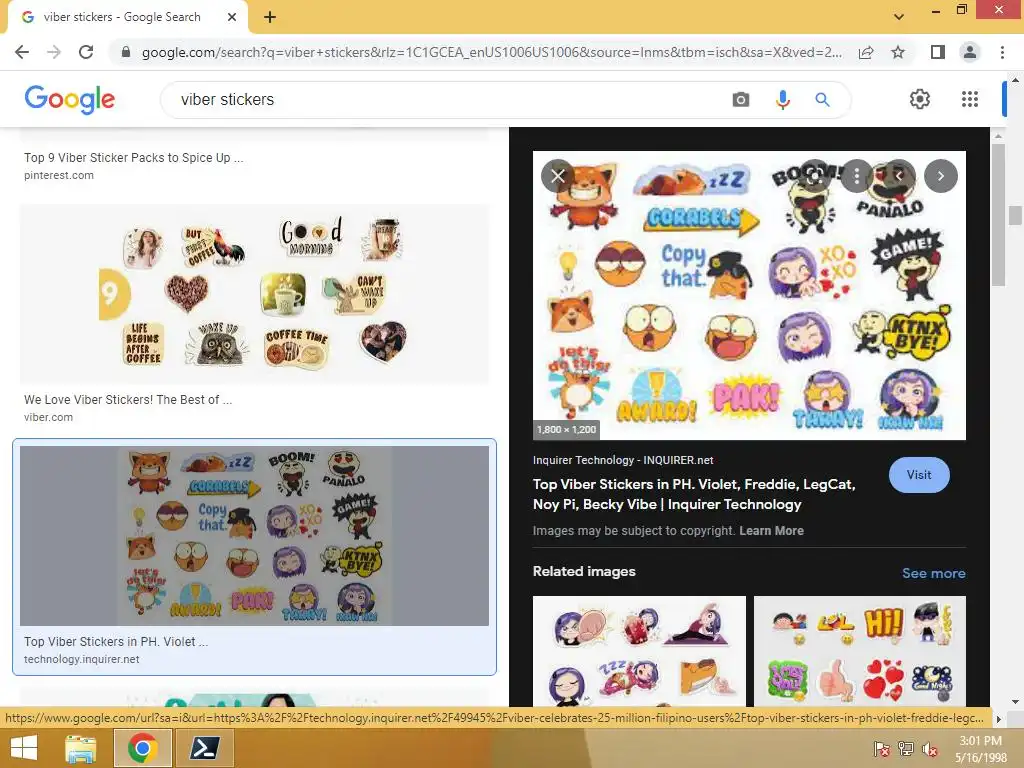Open Google Lens on preview image

[814, 176]
